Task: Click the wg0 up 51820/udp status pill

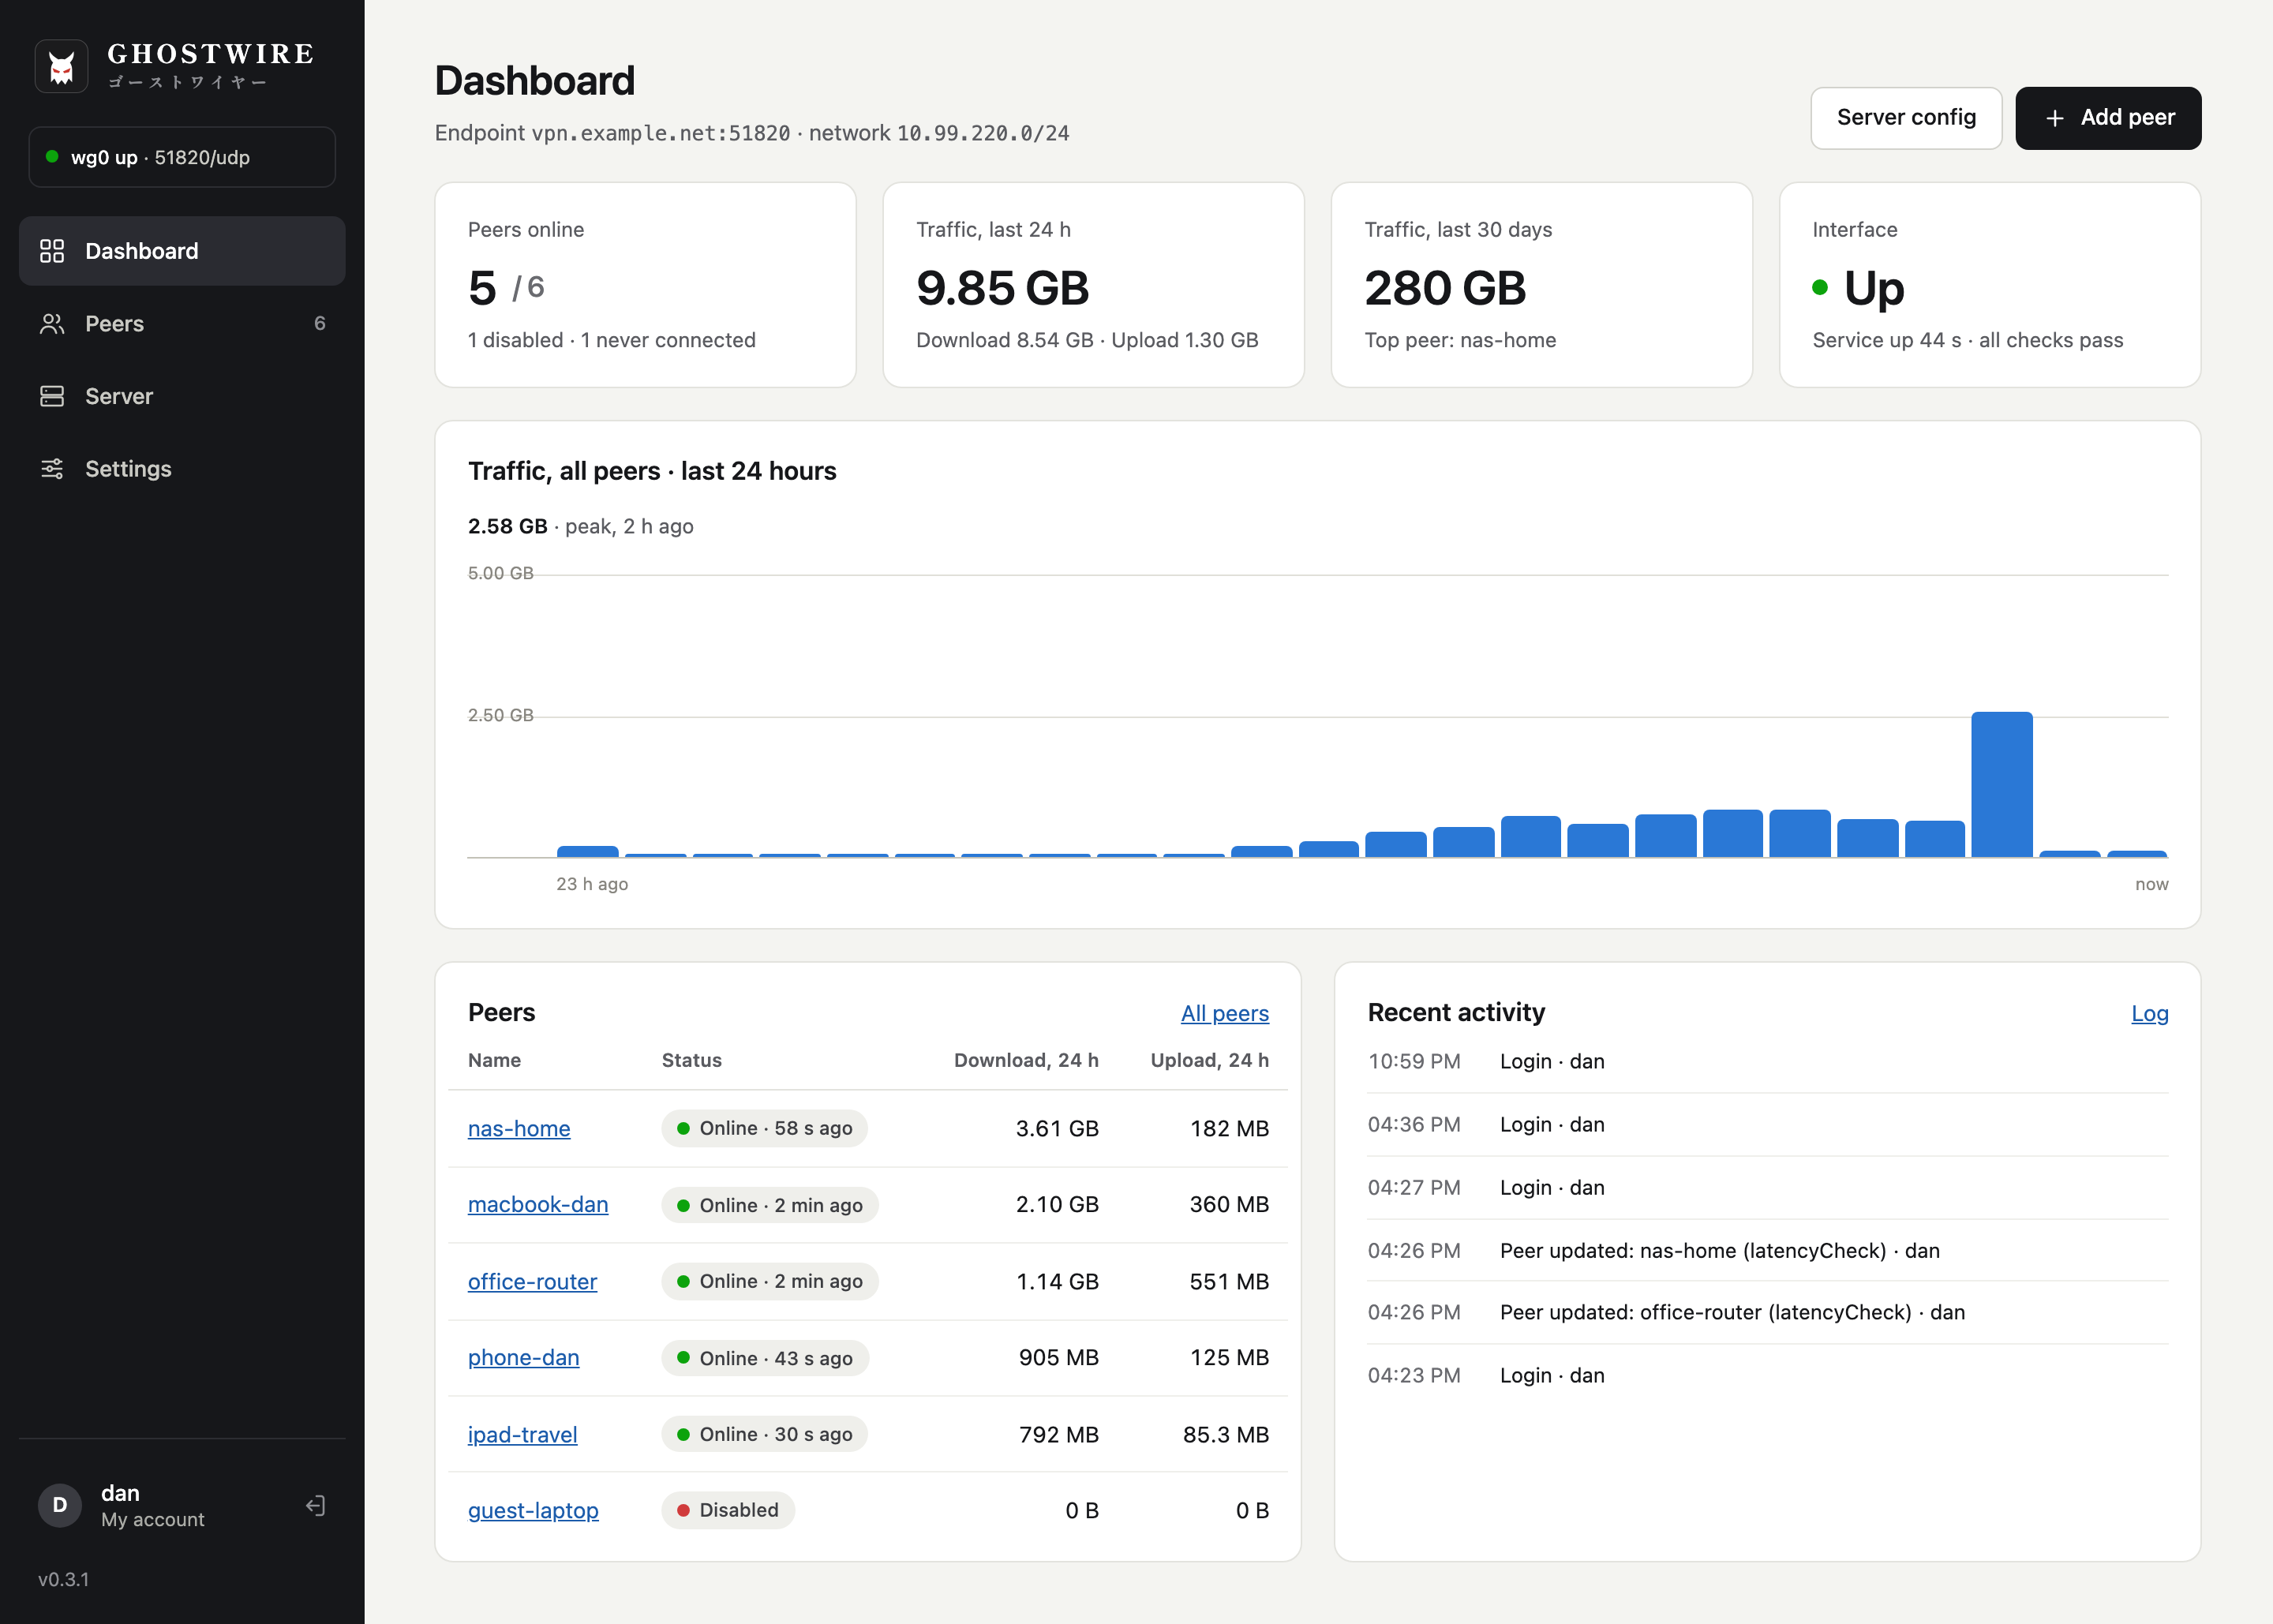Action: 182,157
